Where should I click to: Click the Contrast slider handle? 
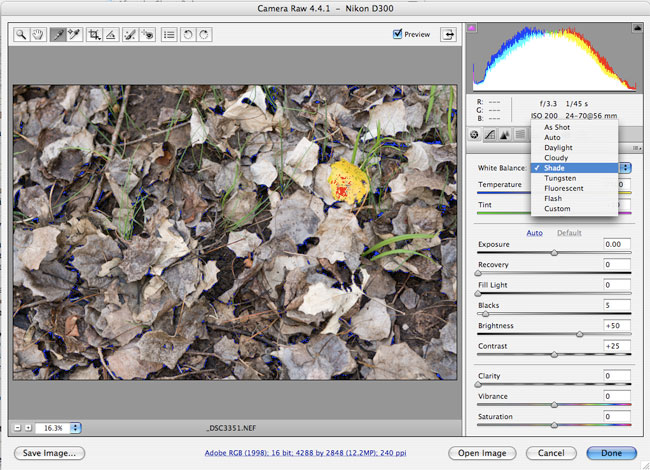pyautogui.click(x=554, y=354)
